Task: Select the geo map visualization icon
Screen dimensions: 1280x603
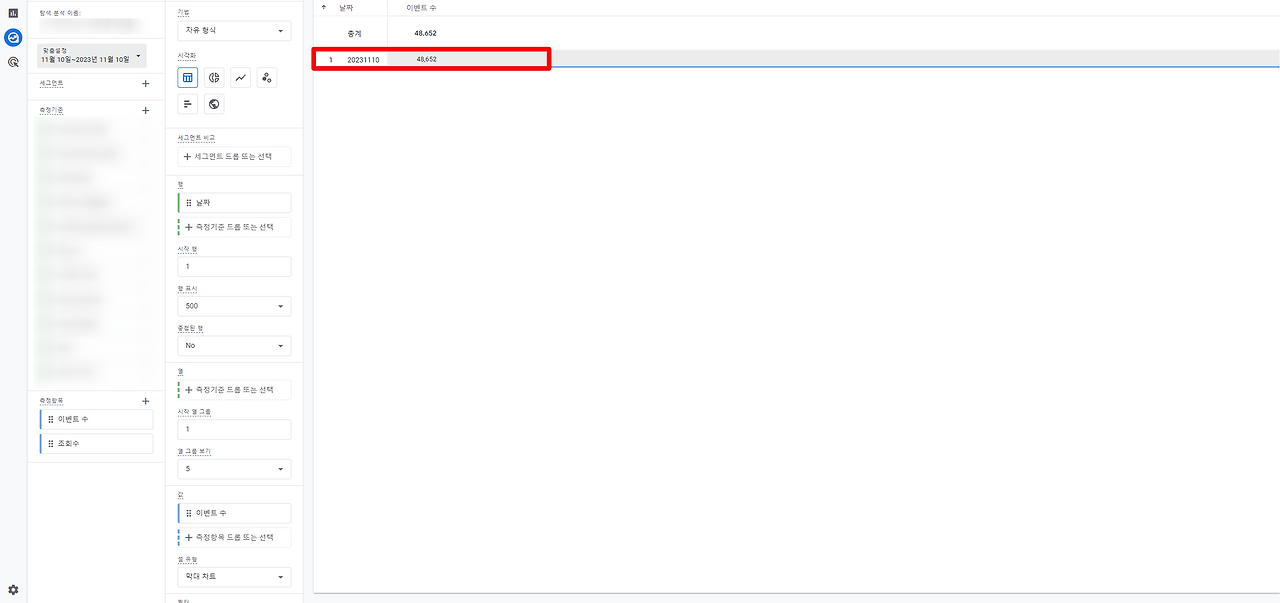Action: [214, 104]
